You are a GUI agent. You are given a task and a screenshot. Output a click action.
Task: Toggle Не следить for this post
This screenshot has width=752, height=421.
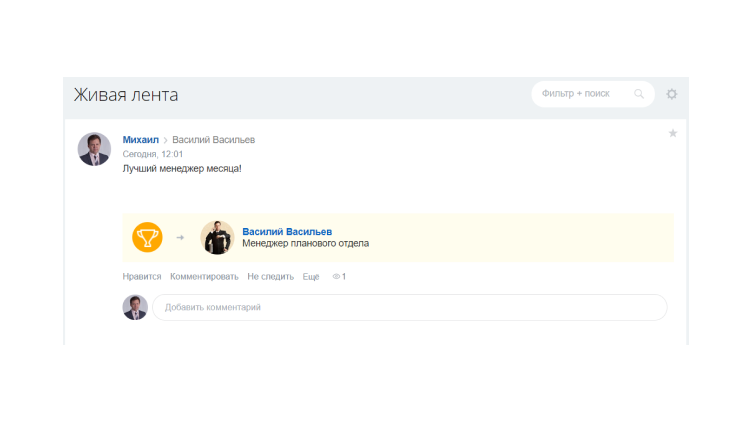(270, 277)
